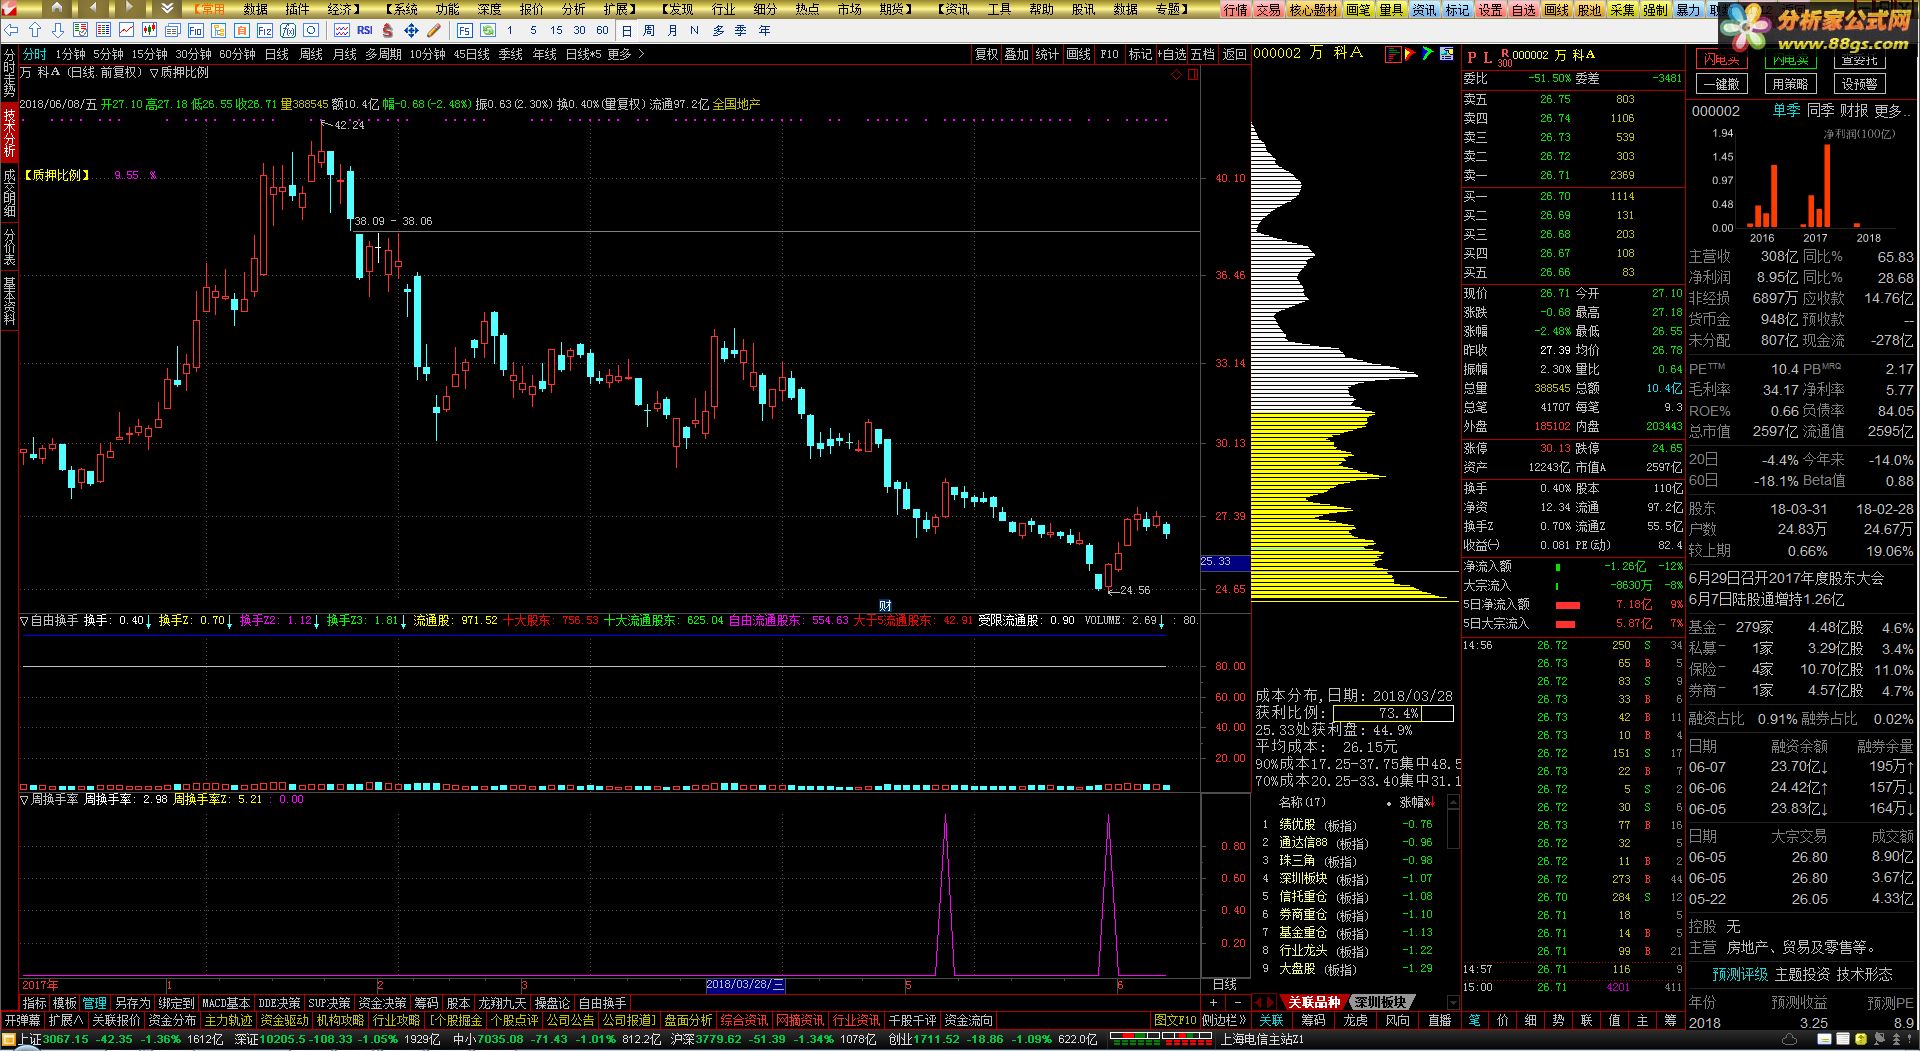Click the red-yellow flag icon beside stock name
1920x1051 pixels.
1410,54
